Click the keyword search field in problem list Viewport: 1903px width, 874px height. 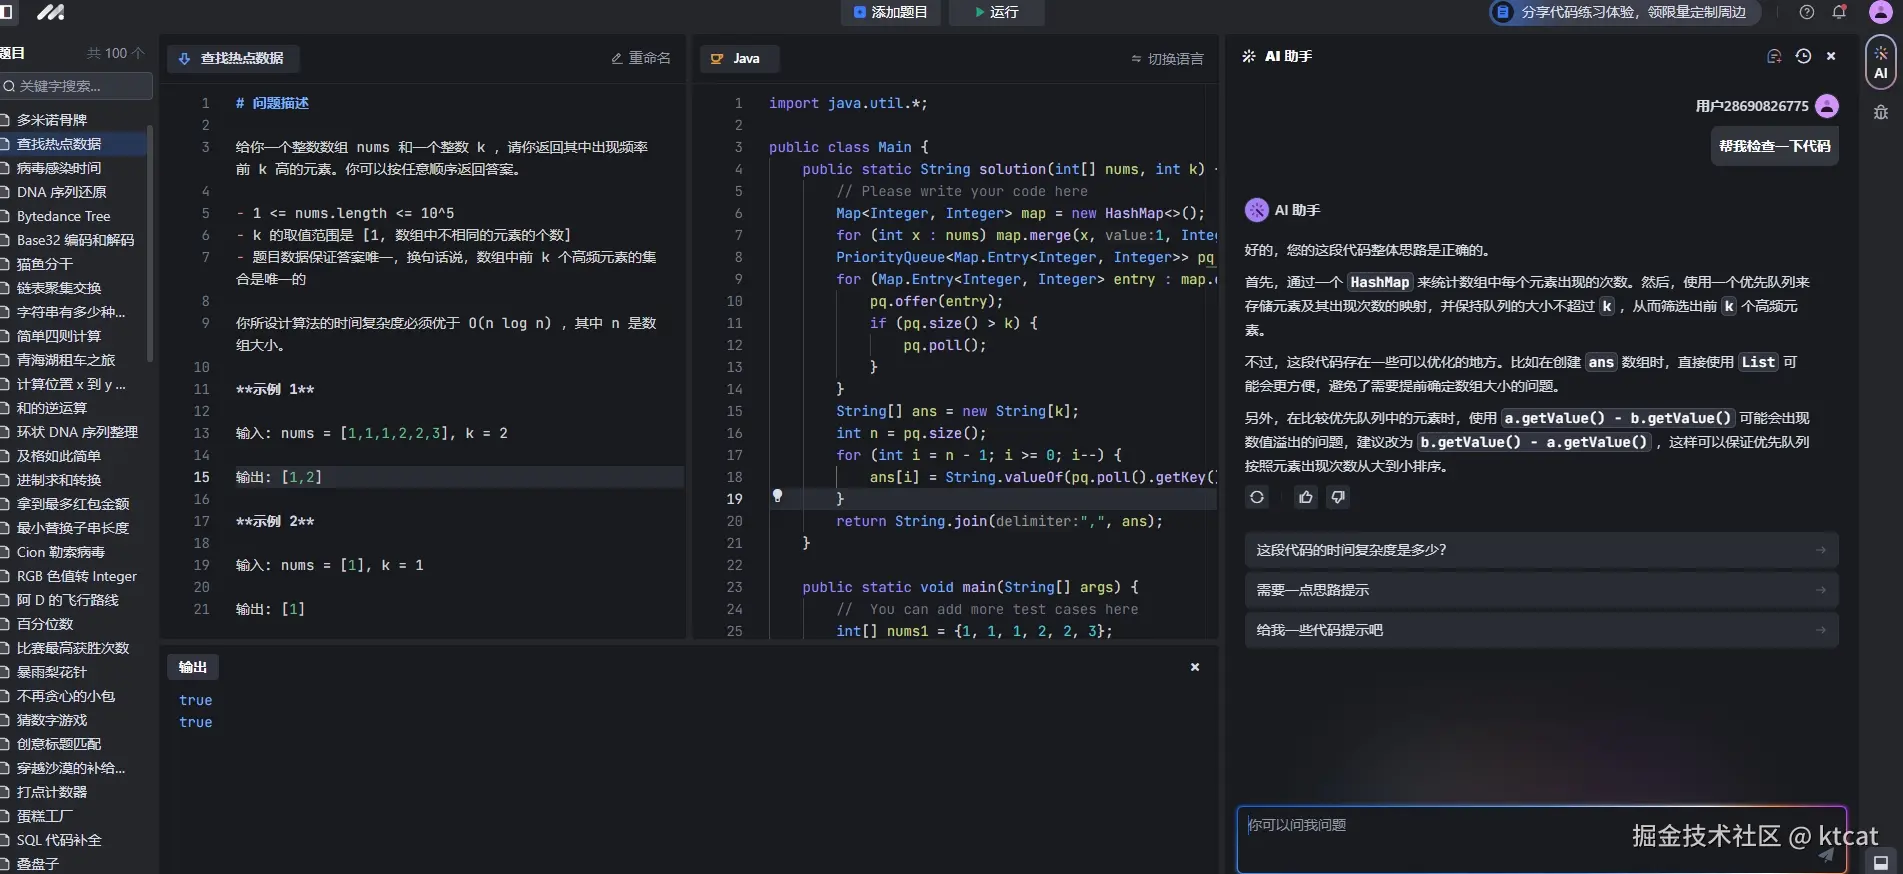tap(78, 86)
